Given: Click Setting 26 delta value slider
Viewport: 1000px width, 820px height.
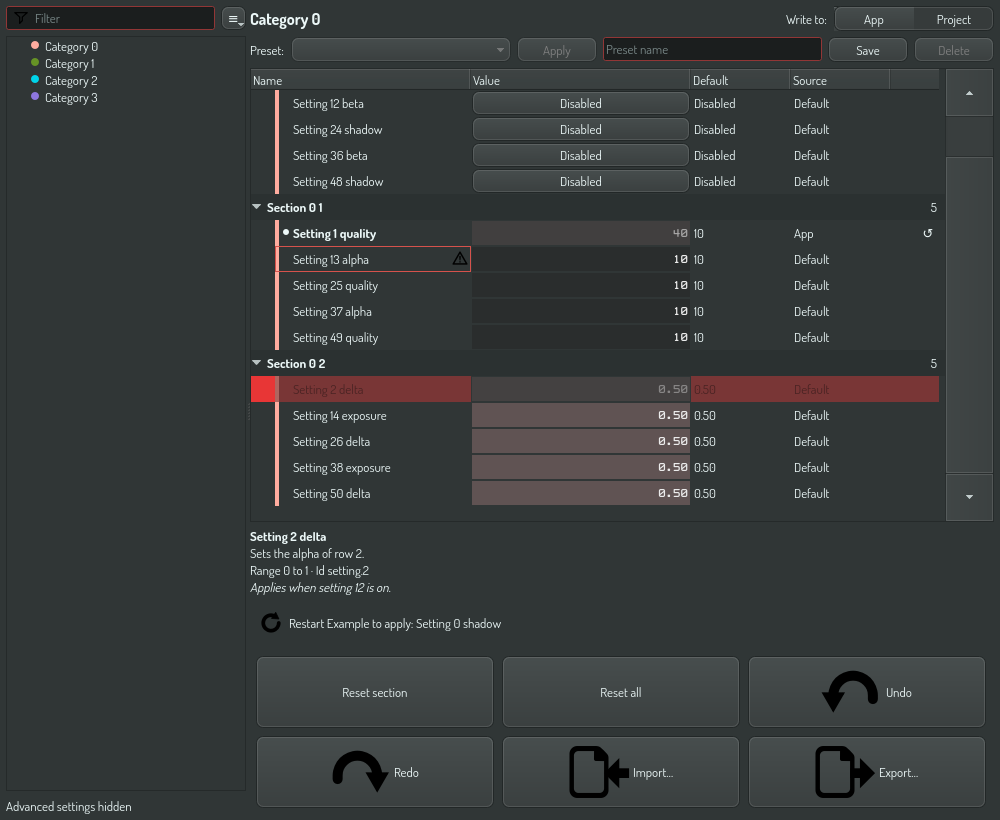Looking at the screenshot, I should click(x=580, y=441).
